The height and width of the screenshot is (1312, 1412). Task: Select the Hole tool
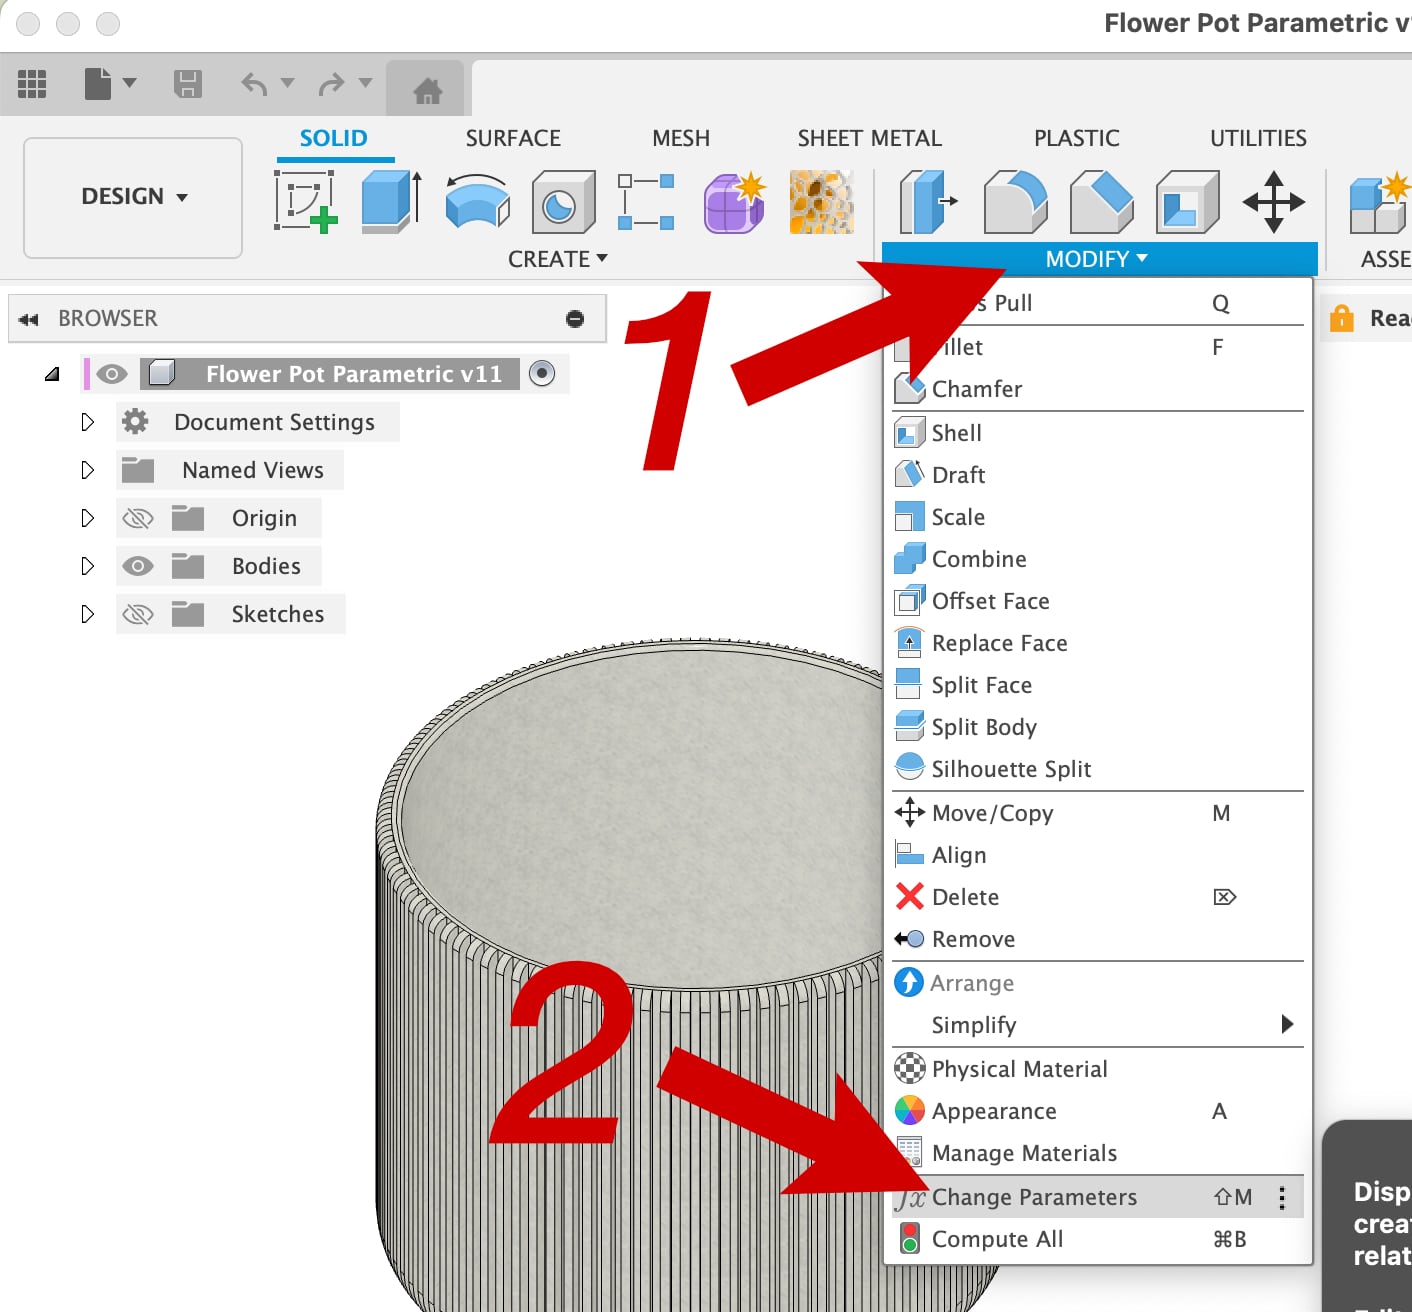563,201
